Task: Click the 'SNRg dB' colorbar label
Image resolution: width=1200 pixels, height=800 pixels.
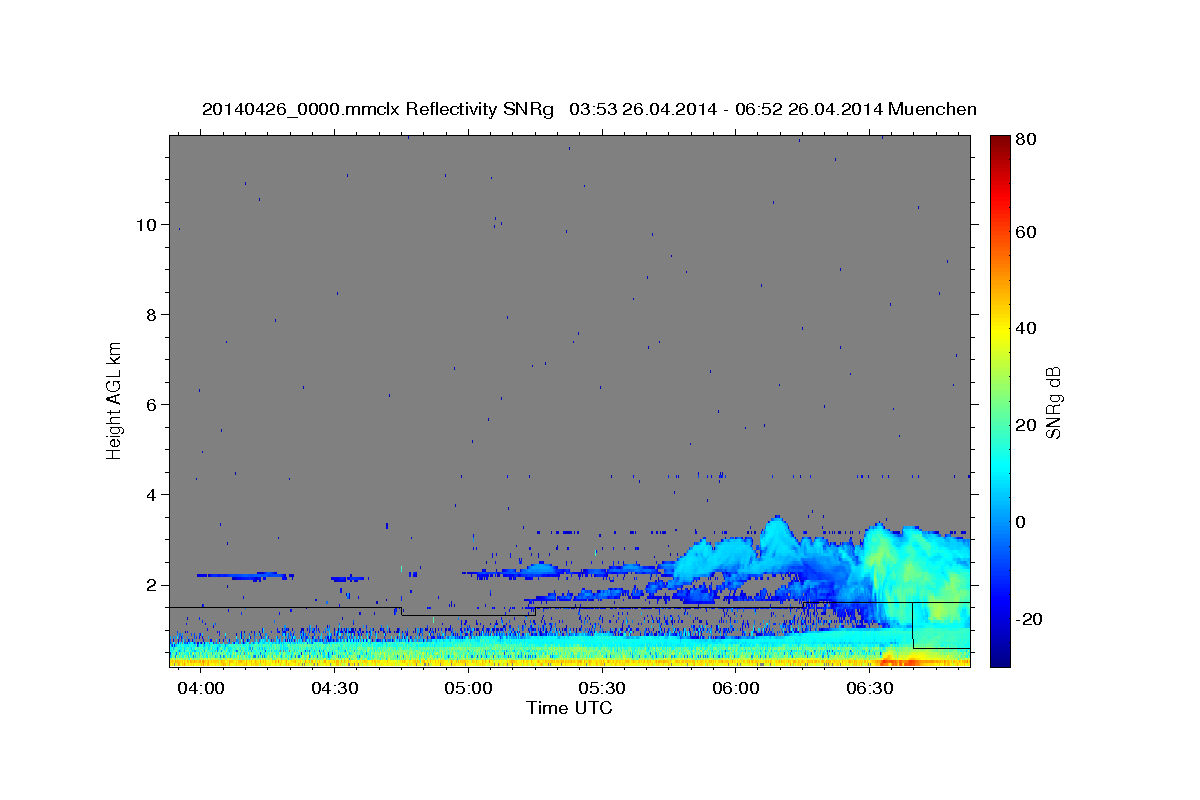Action: point(1054,403)
